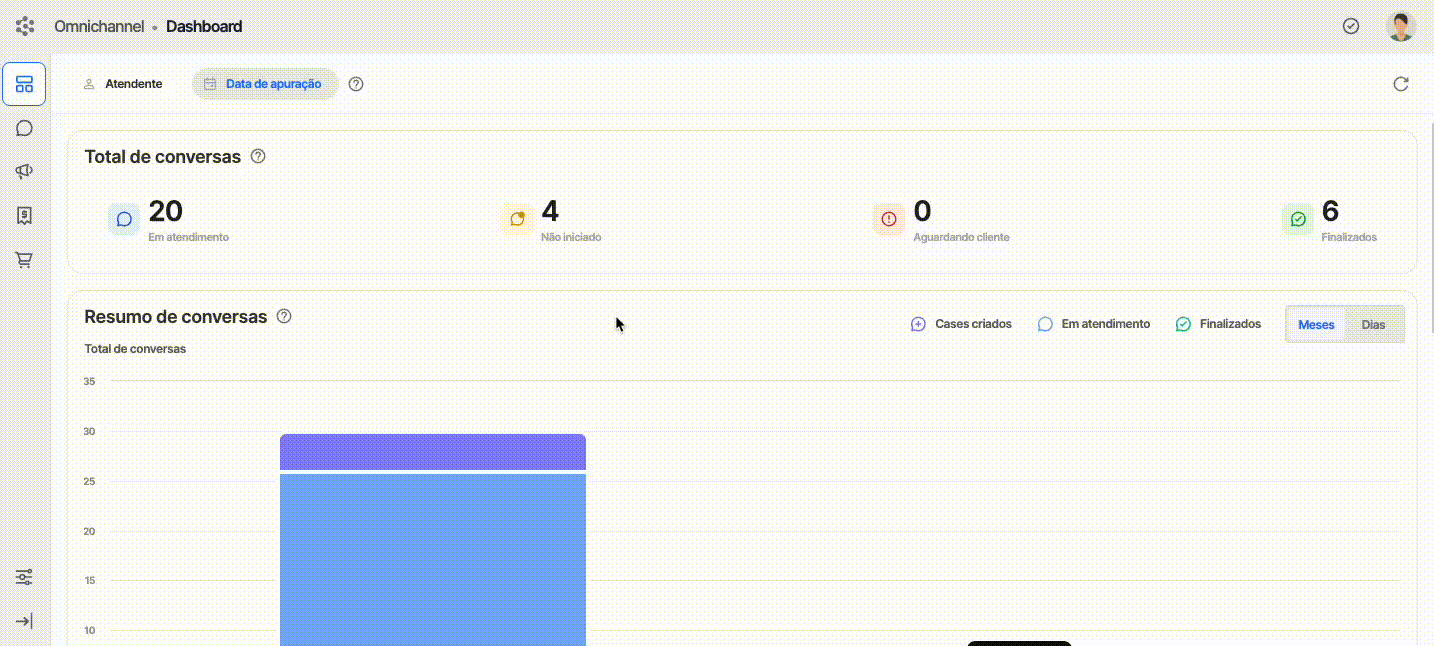Viewport: 1434px width, 646px height.
Task: Click the Omnichannel breadcrumb link
Action: pos(99,27)
